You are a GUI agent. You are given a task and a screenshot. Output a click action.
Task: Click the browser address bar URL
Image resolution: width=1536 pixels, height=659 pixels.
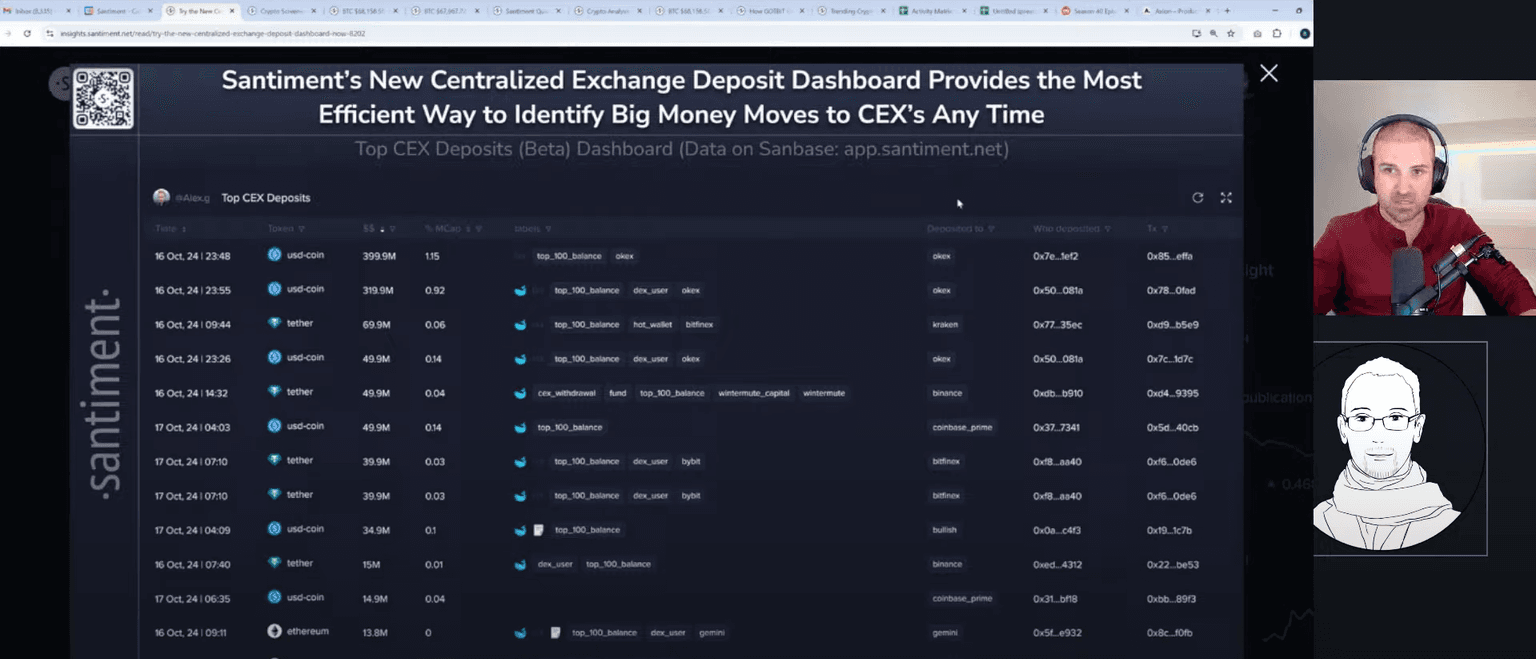tap(212, 33)
